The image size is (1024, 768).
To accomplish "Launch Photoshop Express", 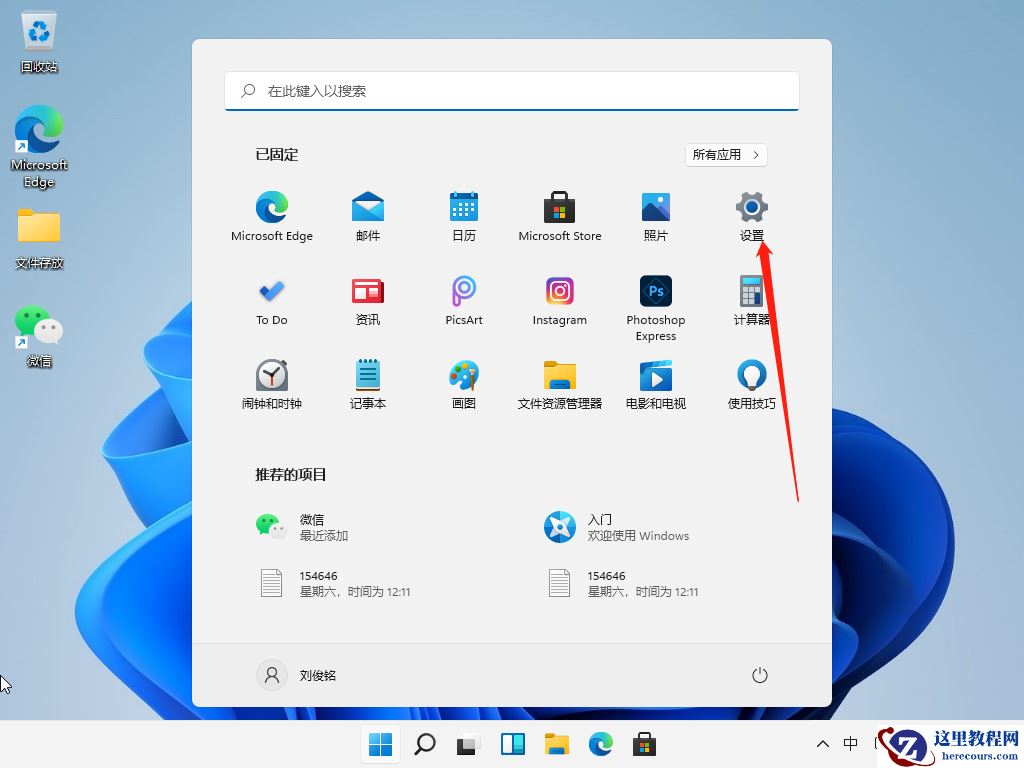I will [x=655, y=295].
